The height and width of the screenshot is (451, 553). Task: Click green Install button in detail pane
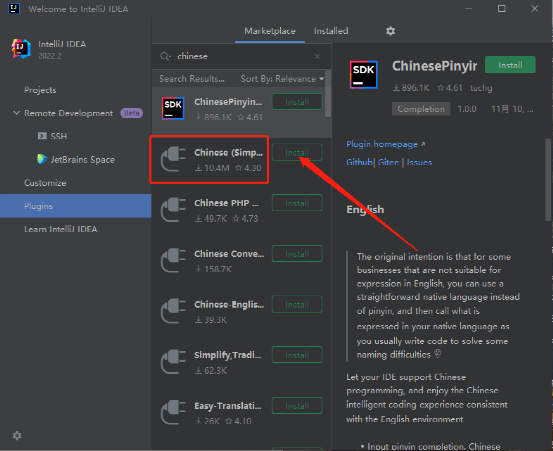tap(510, 65)
